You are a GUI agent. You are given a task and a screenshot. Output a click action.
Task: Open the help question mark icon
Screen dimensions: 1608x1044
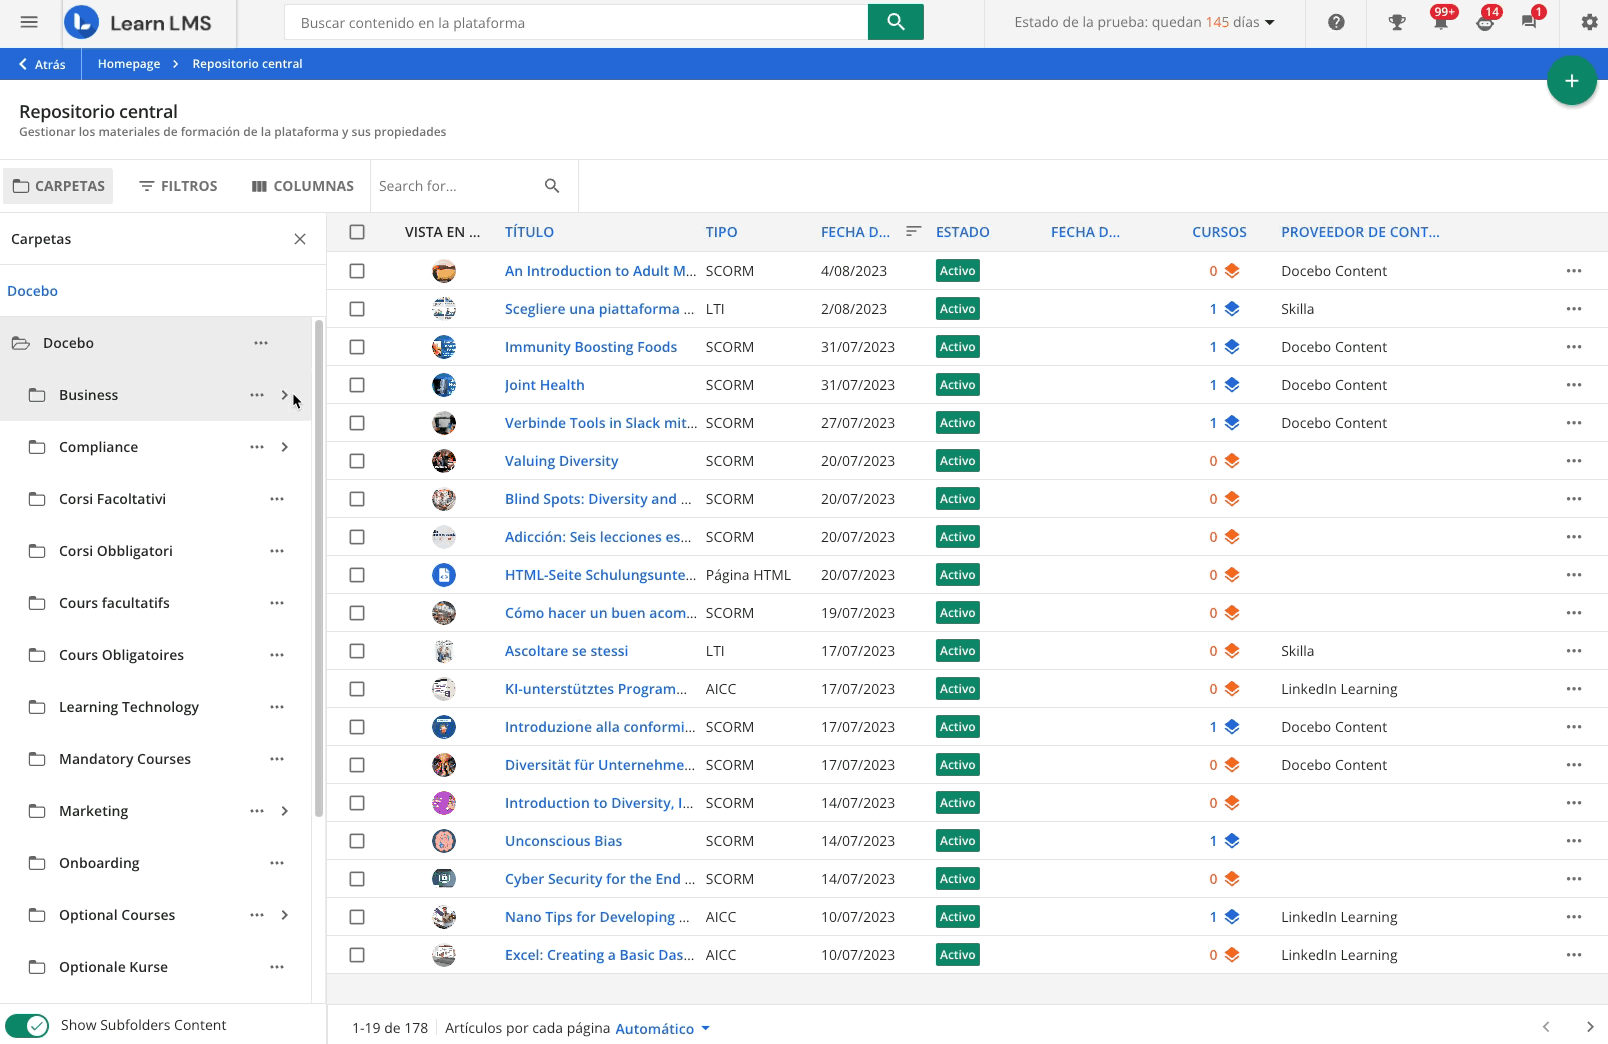point(1336,22)
